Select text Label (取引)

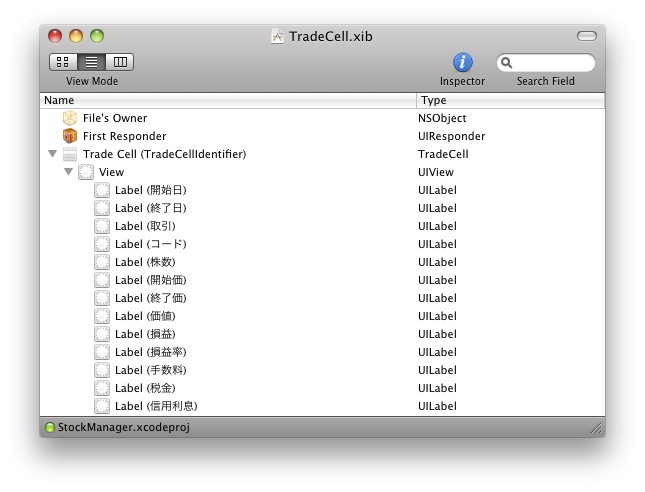[145, 226]
